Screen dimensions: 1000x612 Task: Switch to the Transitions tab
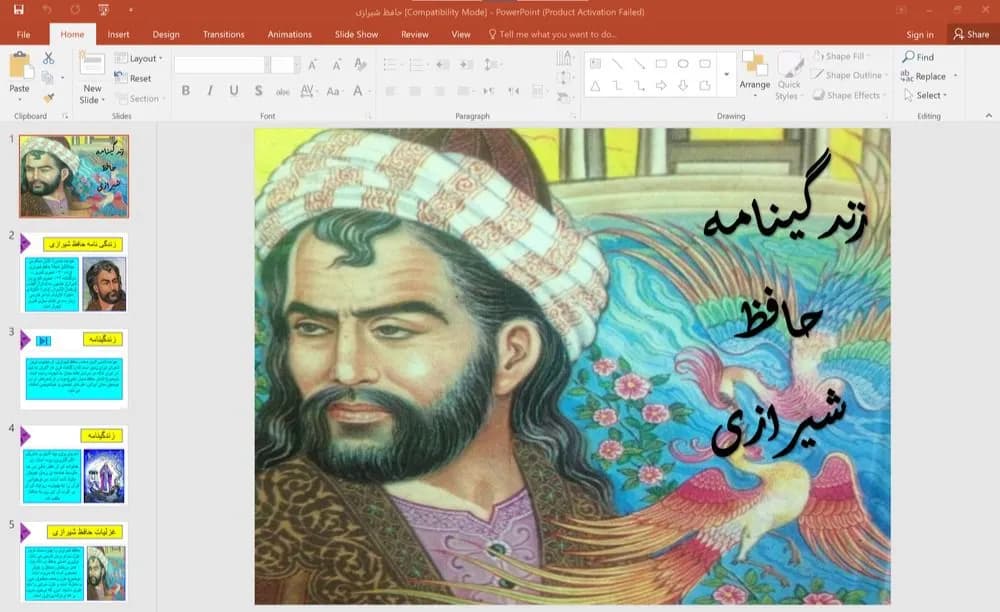coord(223,34)
